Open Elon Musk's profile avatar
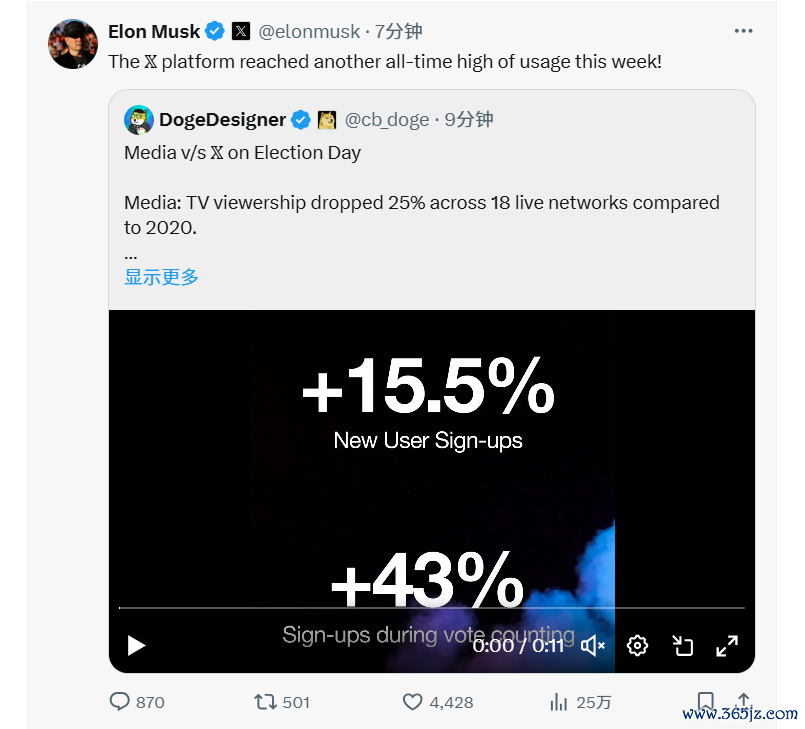 point(73,44)
